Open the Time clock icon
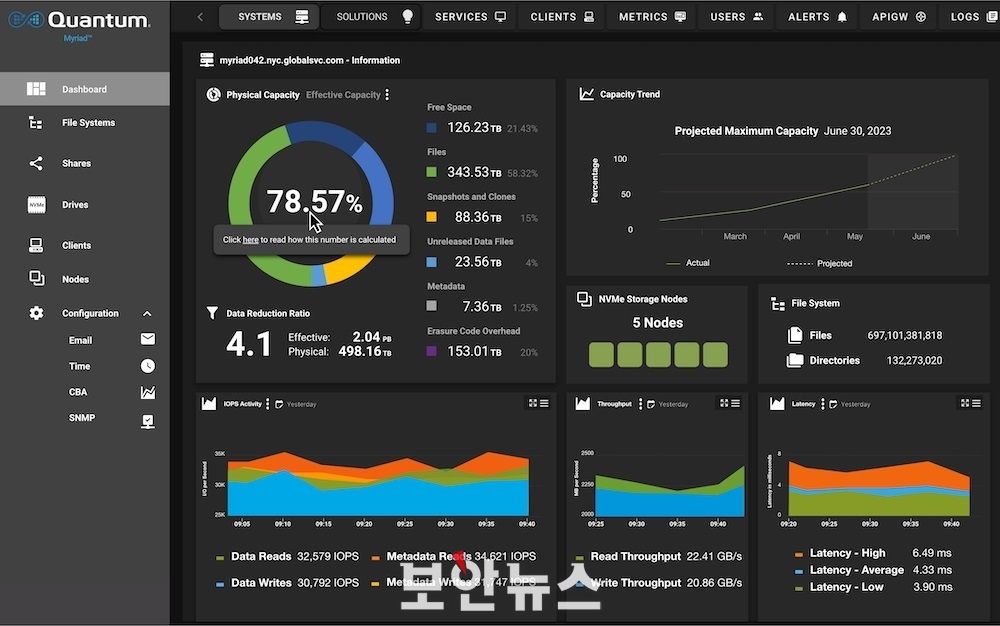This screenshot has height=626, width=1000. point(148,366)
